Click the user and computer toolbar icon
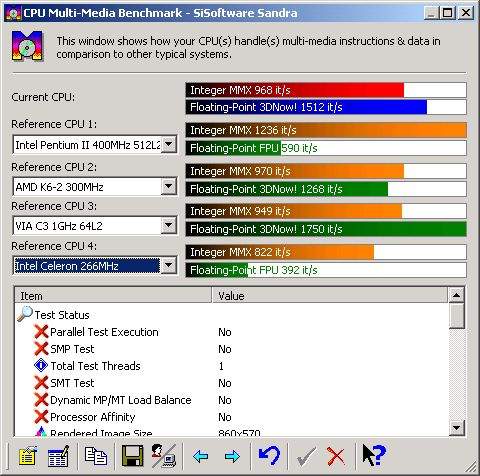The width and height of the screenshot is (480, 476). coord(164,456)
